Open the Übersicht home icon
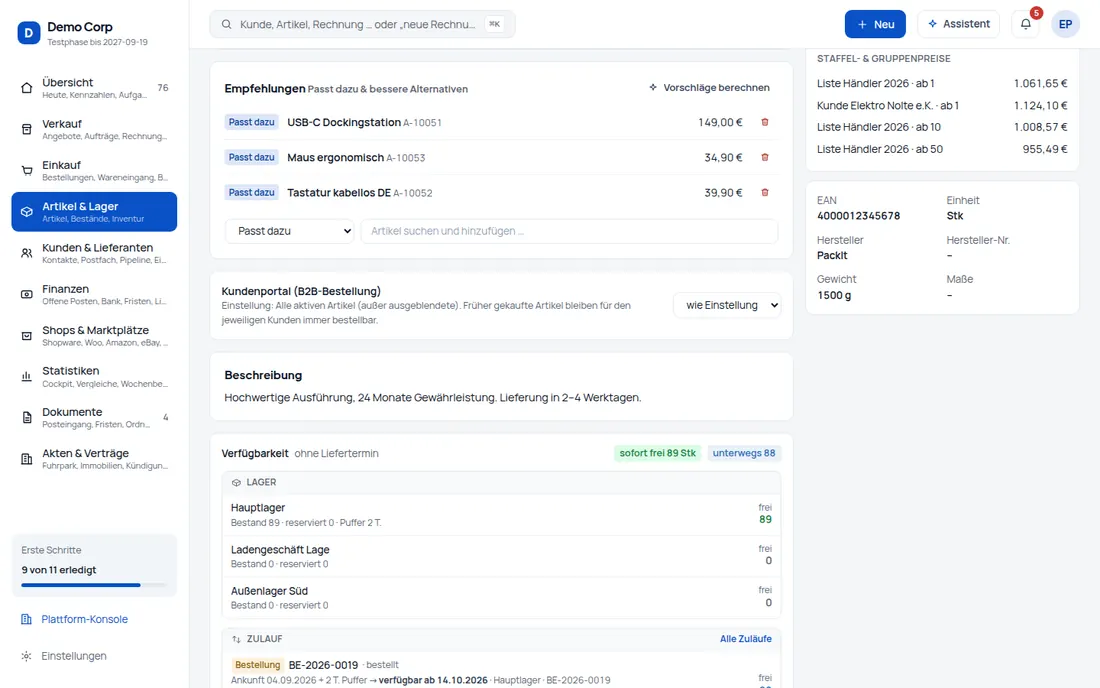This screenshot has width=1100, height=688. pyautogui.click(x=27, y=88)
